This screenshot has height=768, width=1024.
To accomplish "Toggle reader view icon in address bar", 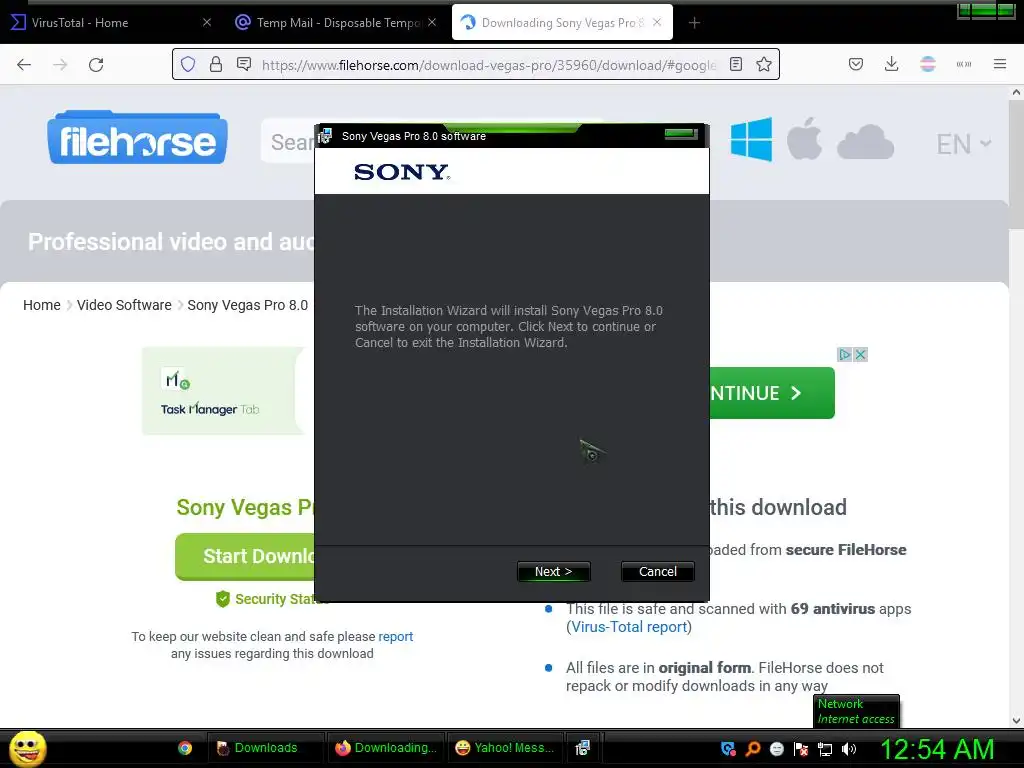I will 736,64.
